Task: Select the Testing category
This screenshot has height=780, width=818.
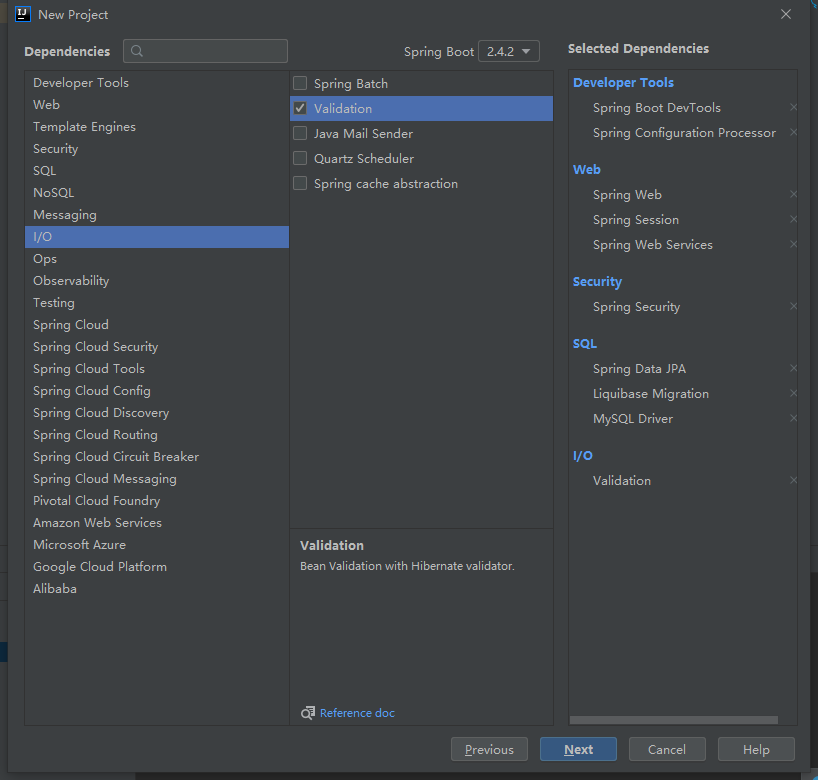Action: pos(157,303)
